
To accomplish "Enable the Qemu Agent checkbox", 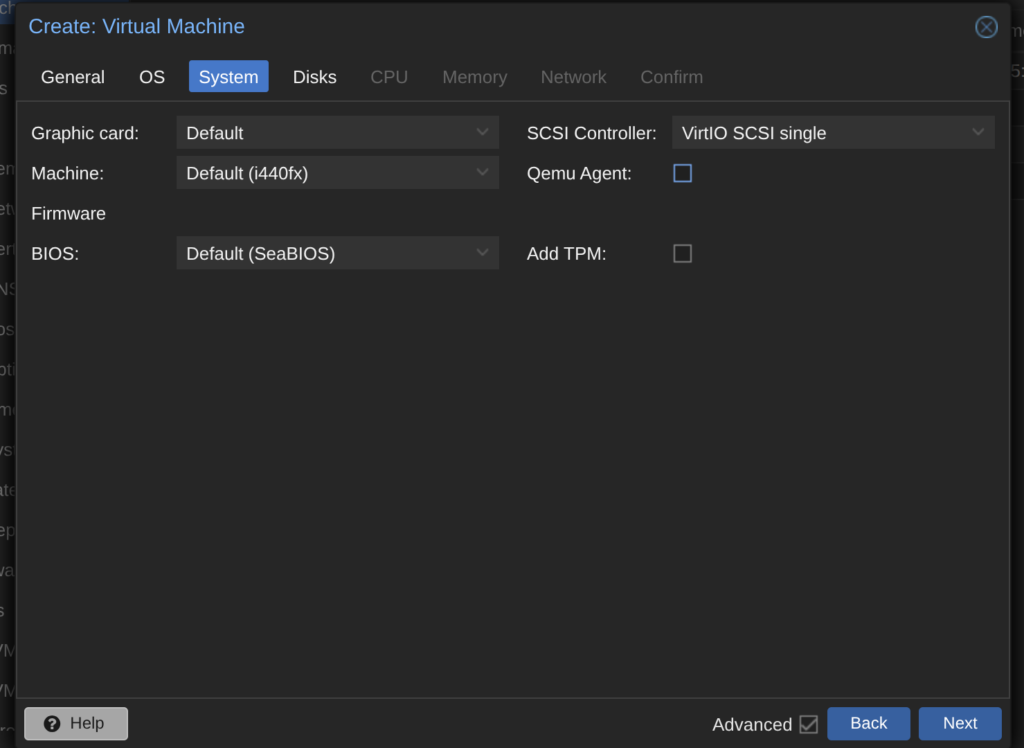I will [682, 174].
